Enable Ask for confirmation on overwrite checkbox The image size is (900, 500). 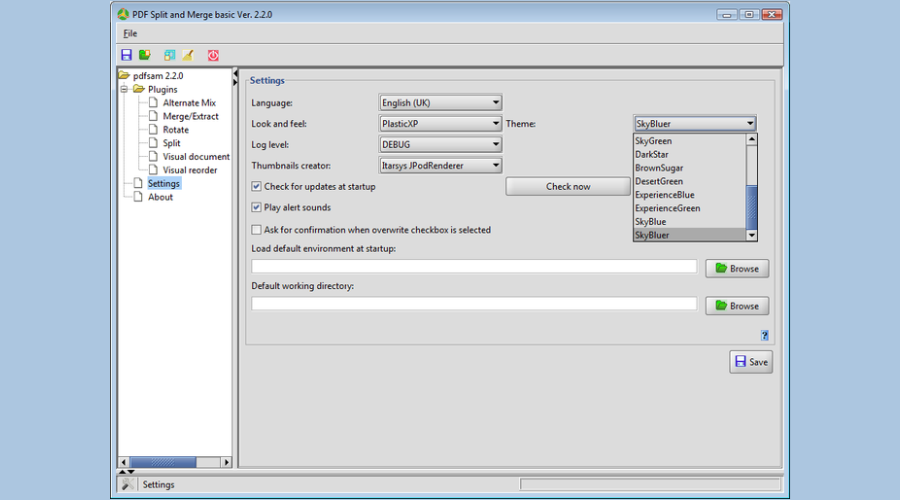[x=256, y=230]
